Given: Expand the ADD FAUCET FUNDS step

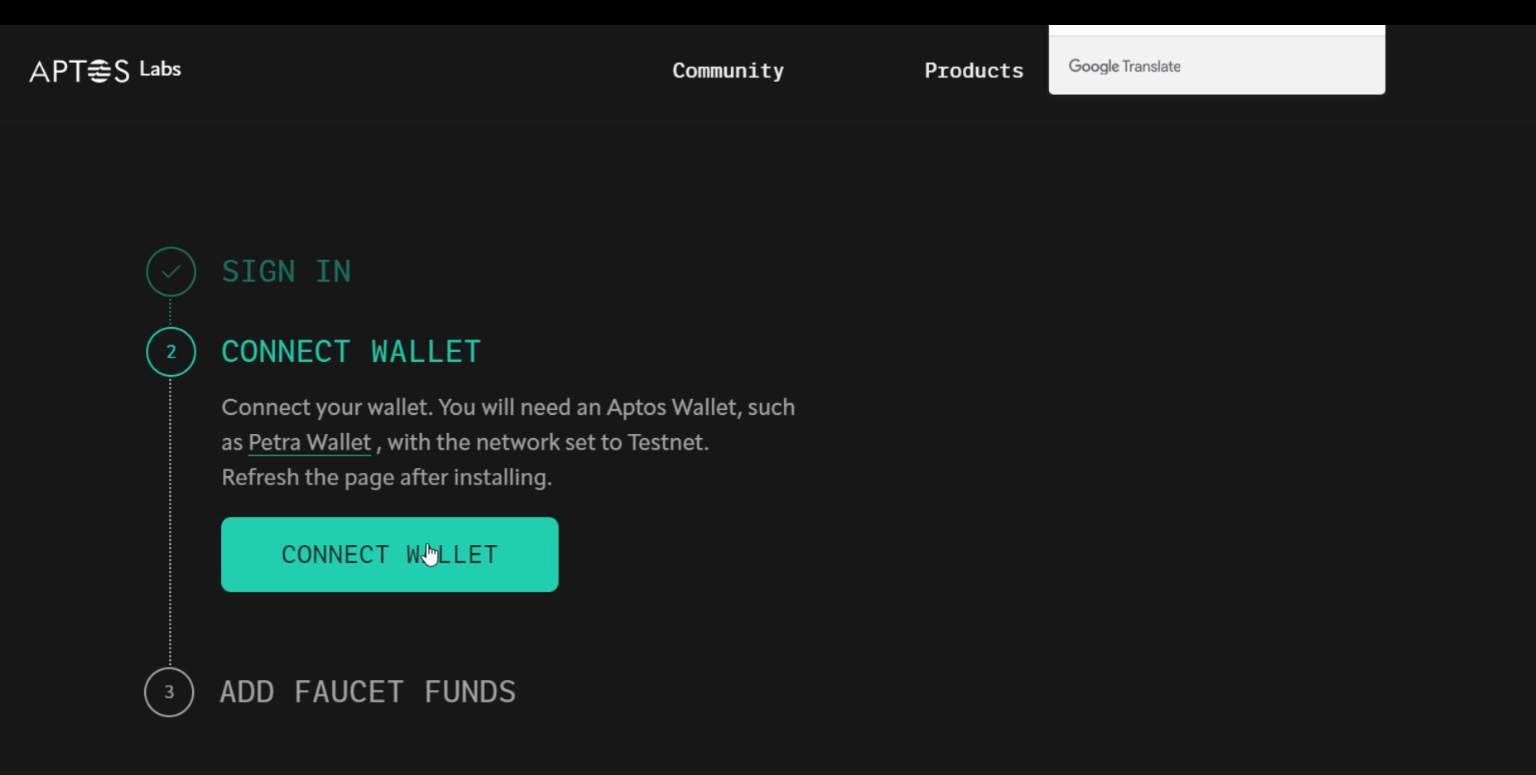Looking at the screenshot, I should click(367, 692).
